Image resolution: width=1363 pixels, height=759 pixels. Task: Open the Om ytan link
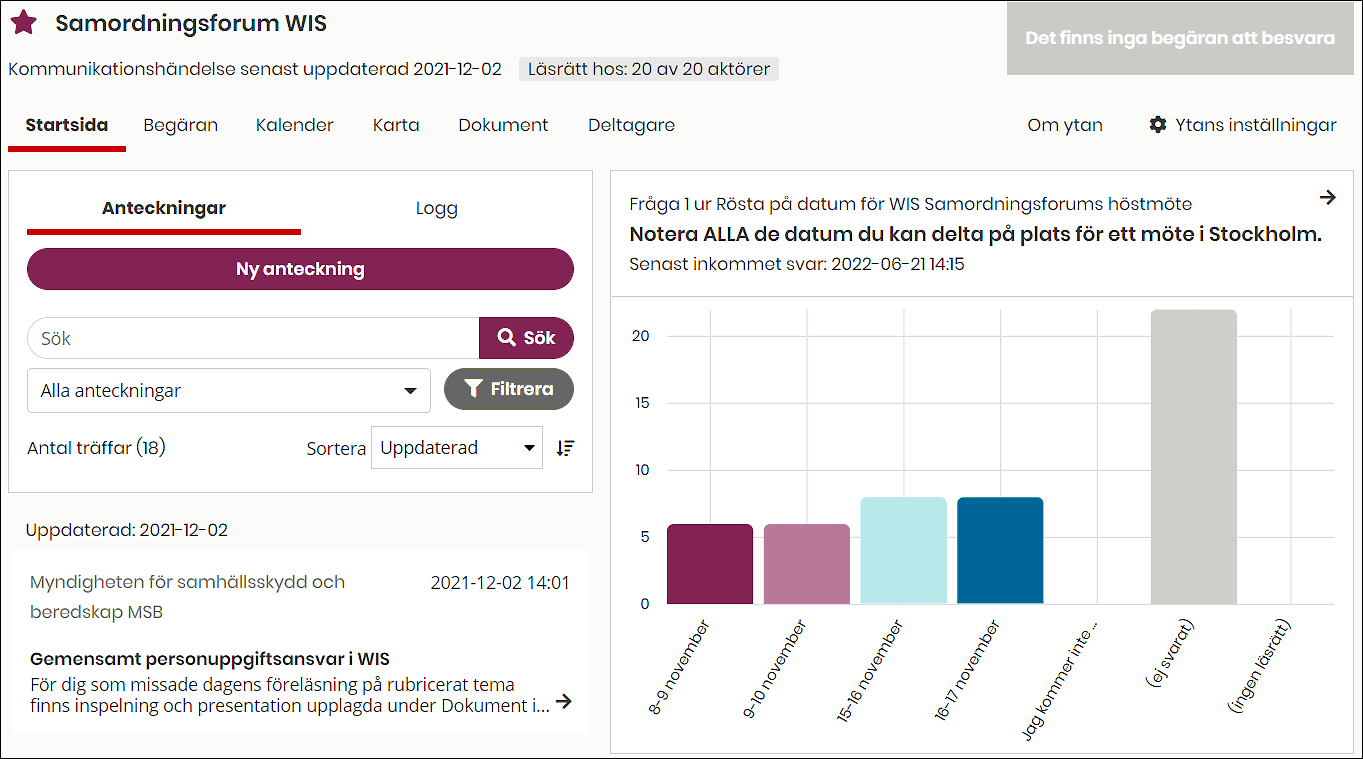click(1064, 125)
